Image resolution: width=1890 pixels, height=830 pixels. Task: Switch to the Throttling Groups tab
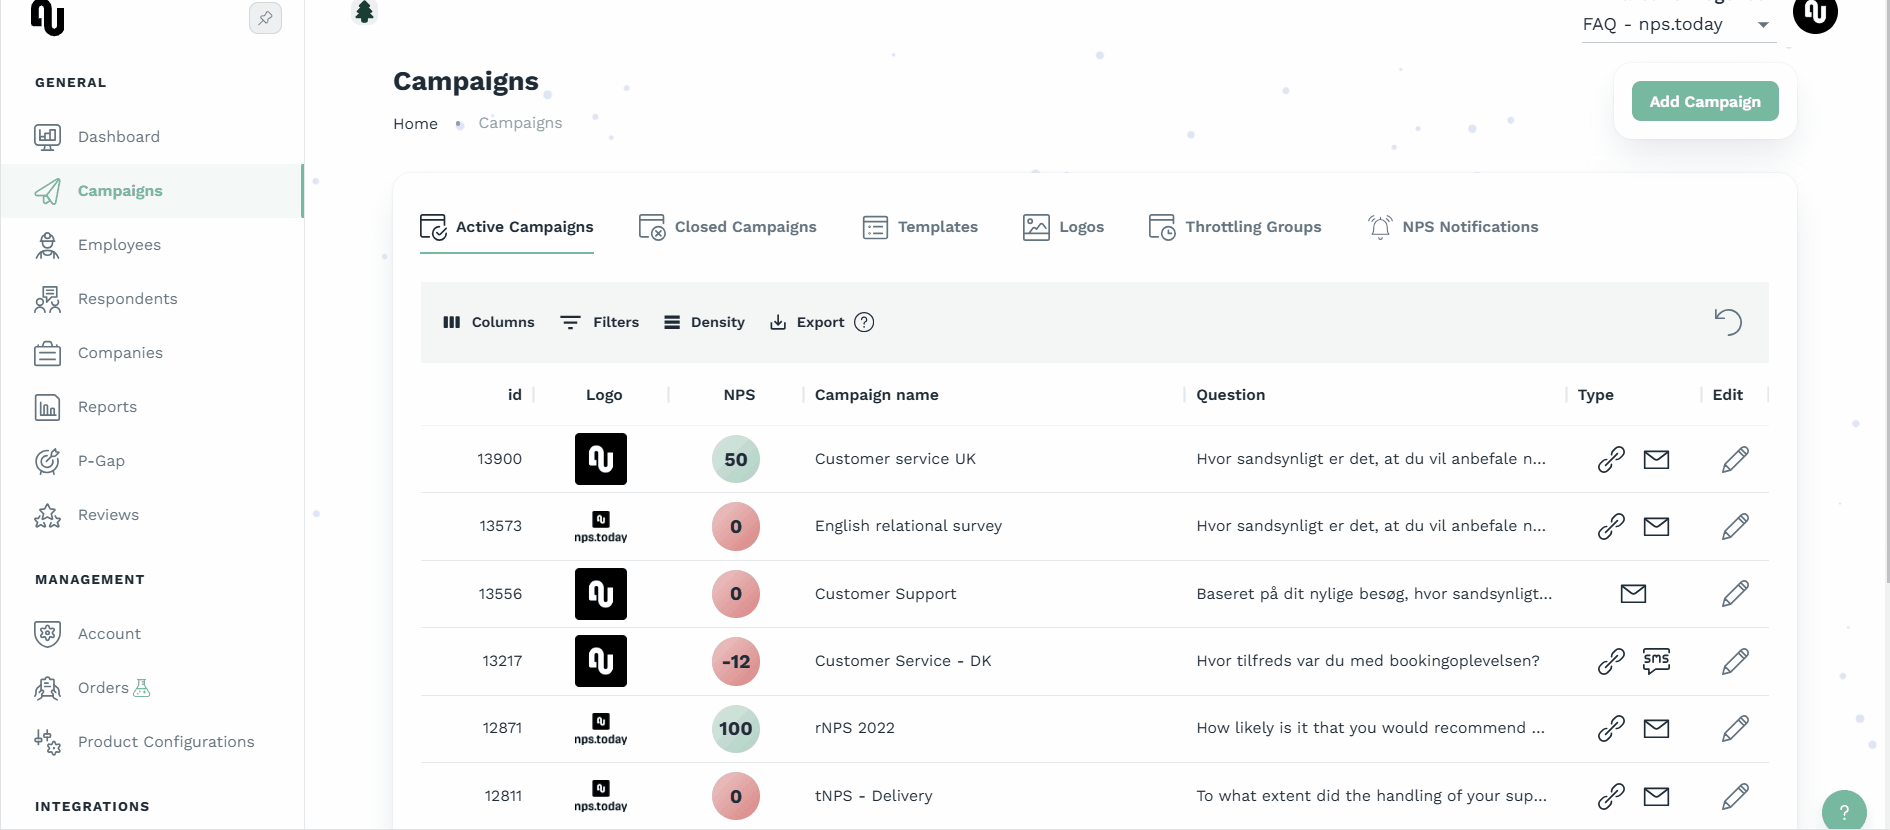pos(1235,227)
